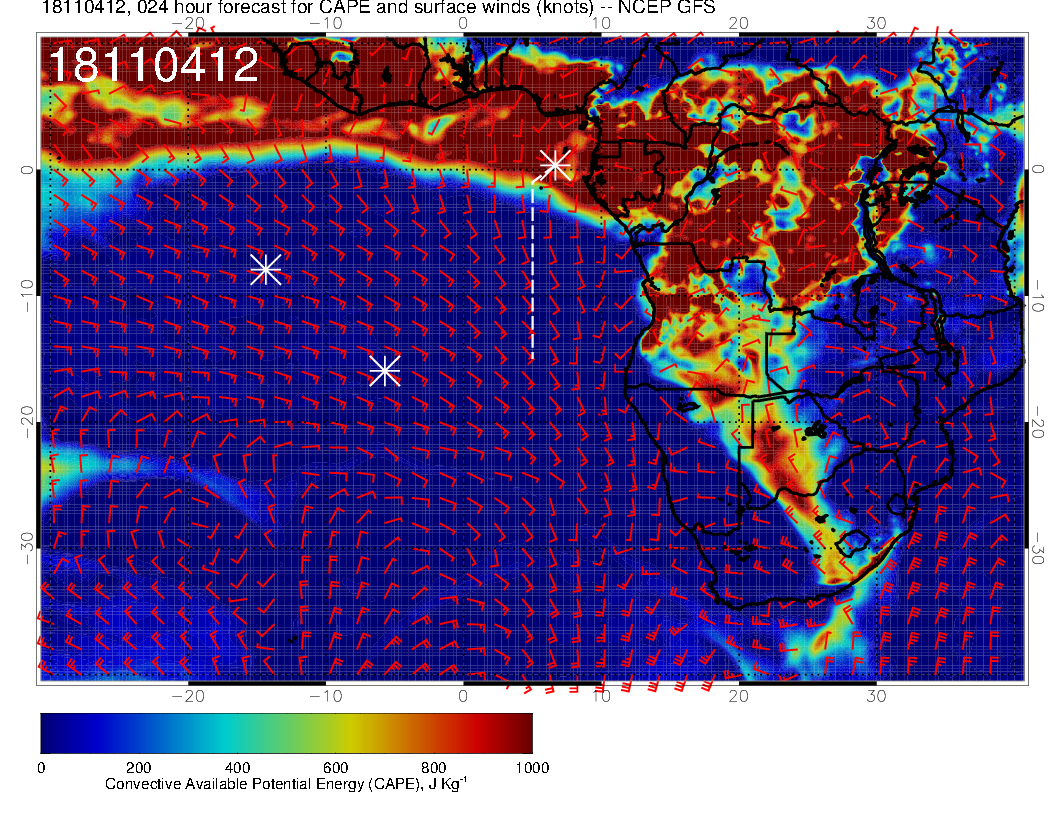Click the Convective Available Potential Energy caption
The width and height of the screenshot is (1056, 816).
coord(286,785)
